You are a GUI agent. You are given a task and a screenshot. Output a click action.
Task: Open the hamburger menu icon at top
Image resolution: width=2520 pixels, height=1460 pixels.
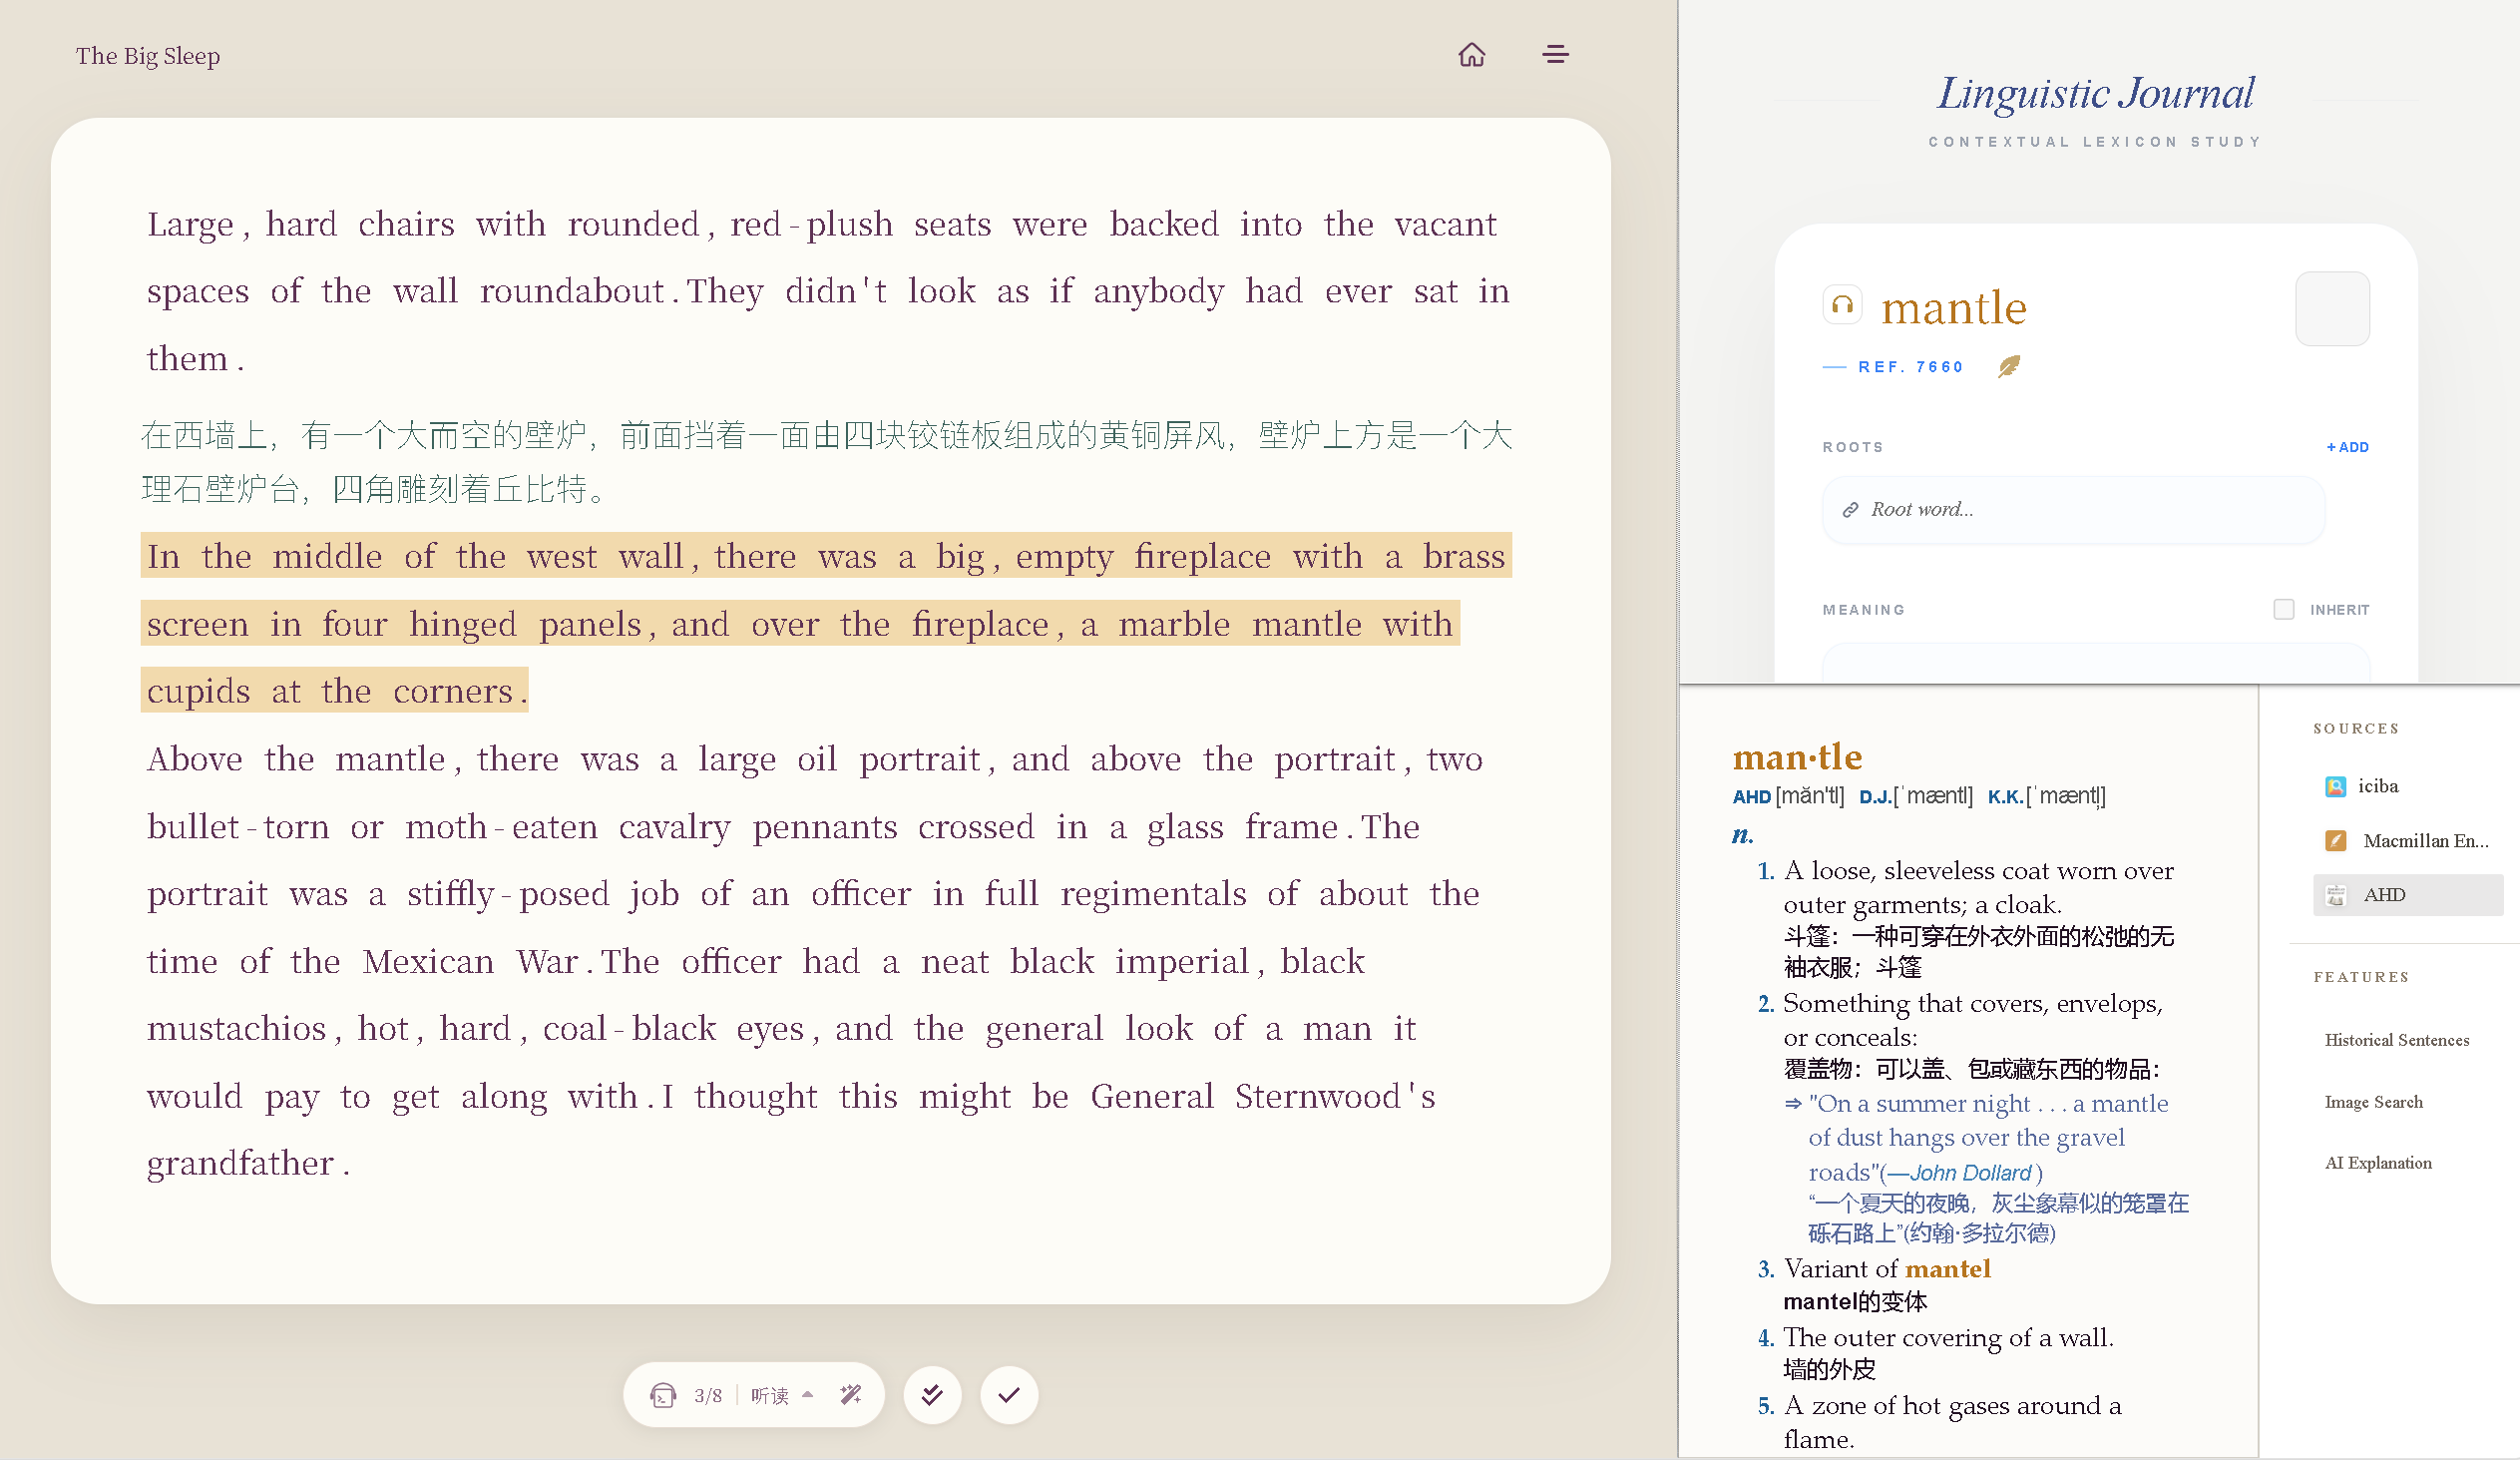(x=1555, y=54)
